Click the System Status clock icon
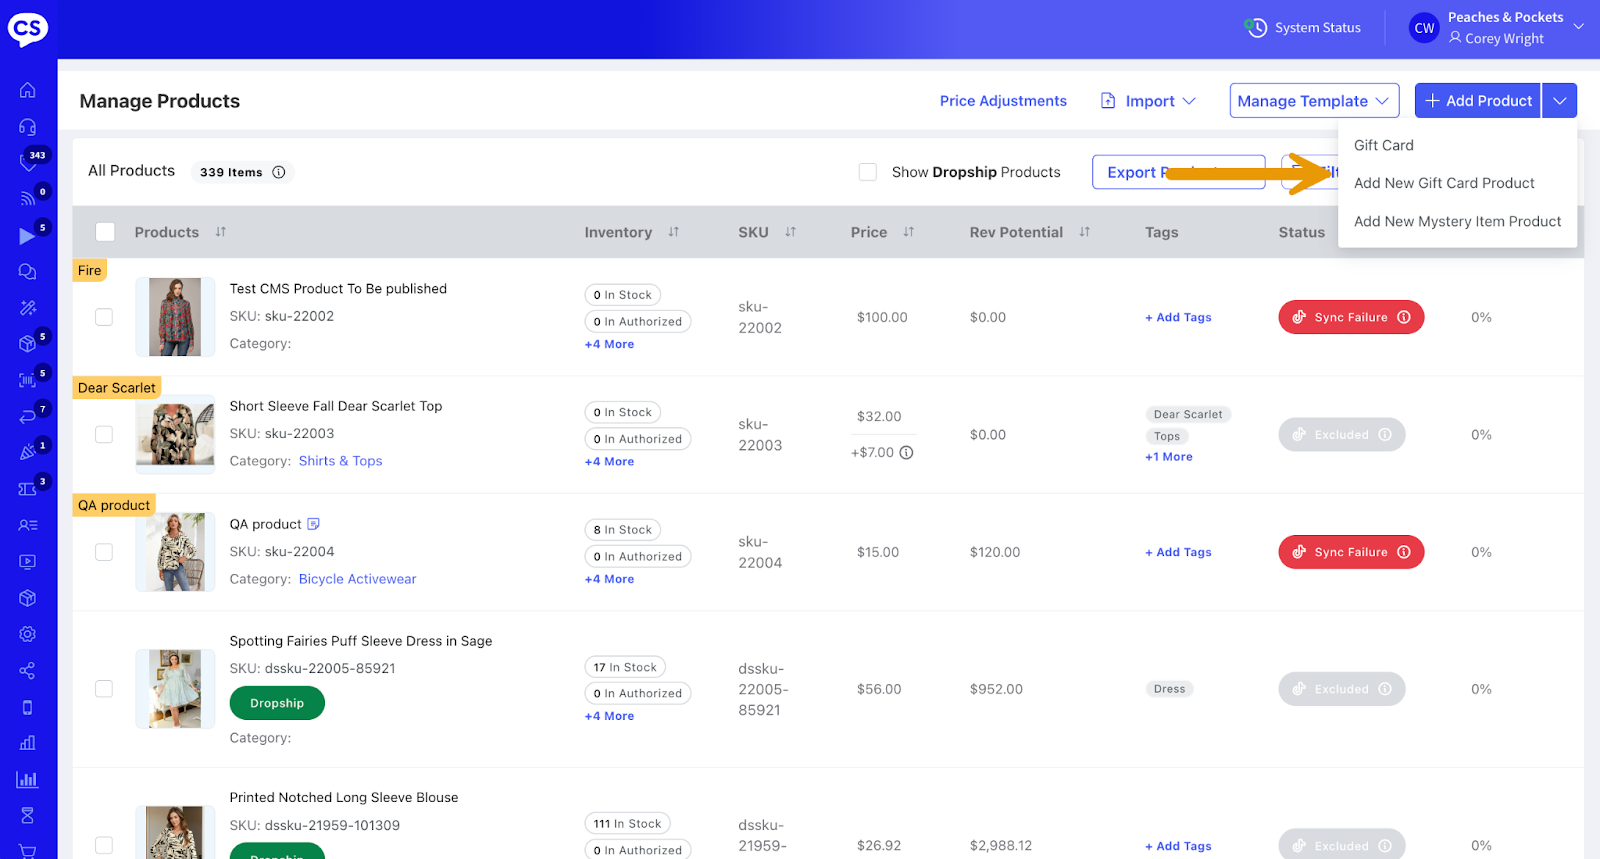Viewport: 1600px width, 859px height. (1256, 28)
